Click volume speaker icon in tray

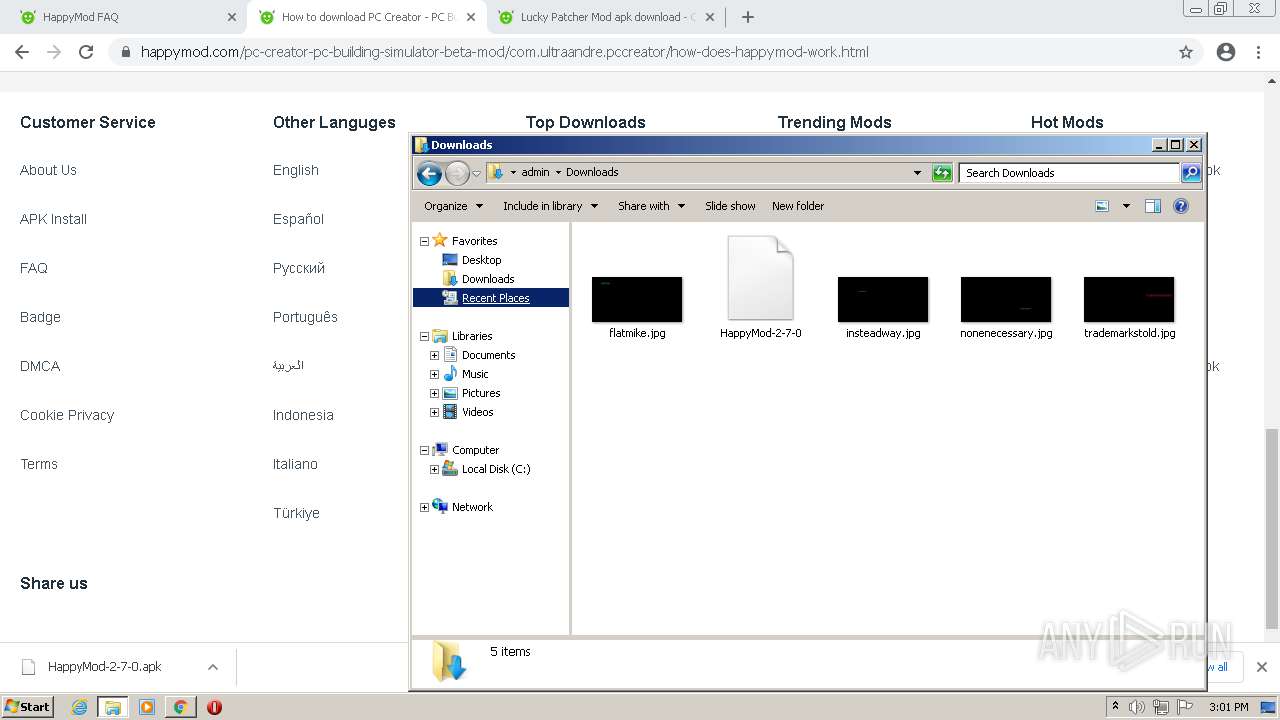[x=1136, y=707]
